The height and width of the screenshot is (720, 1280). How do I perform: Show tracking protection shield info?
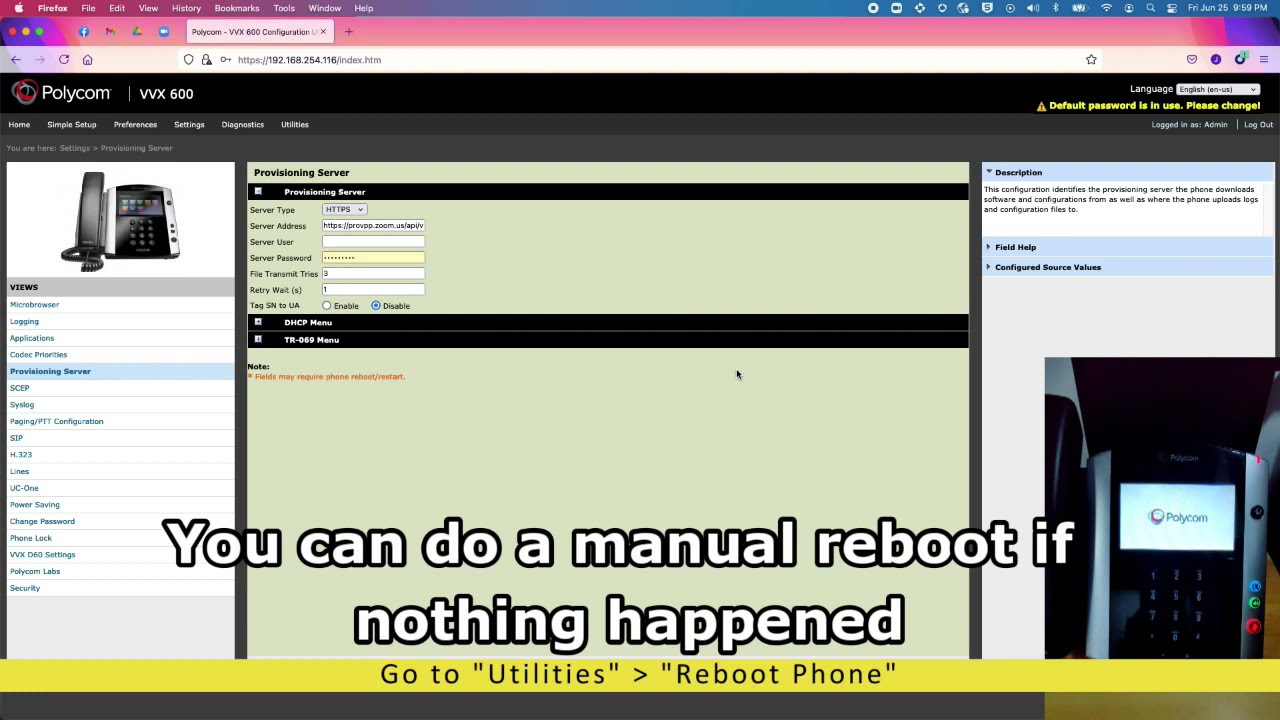coord(188,60)
